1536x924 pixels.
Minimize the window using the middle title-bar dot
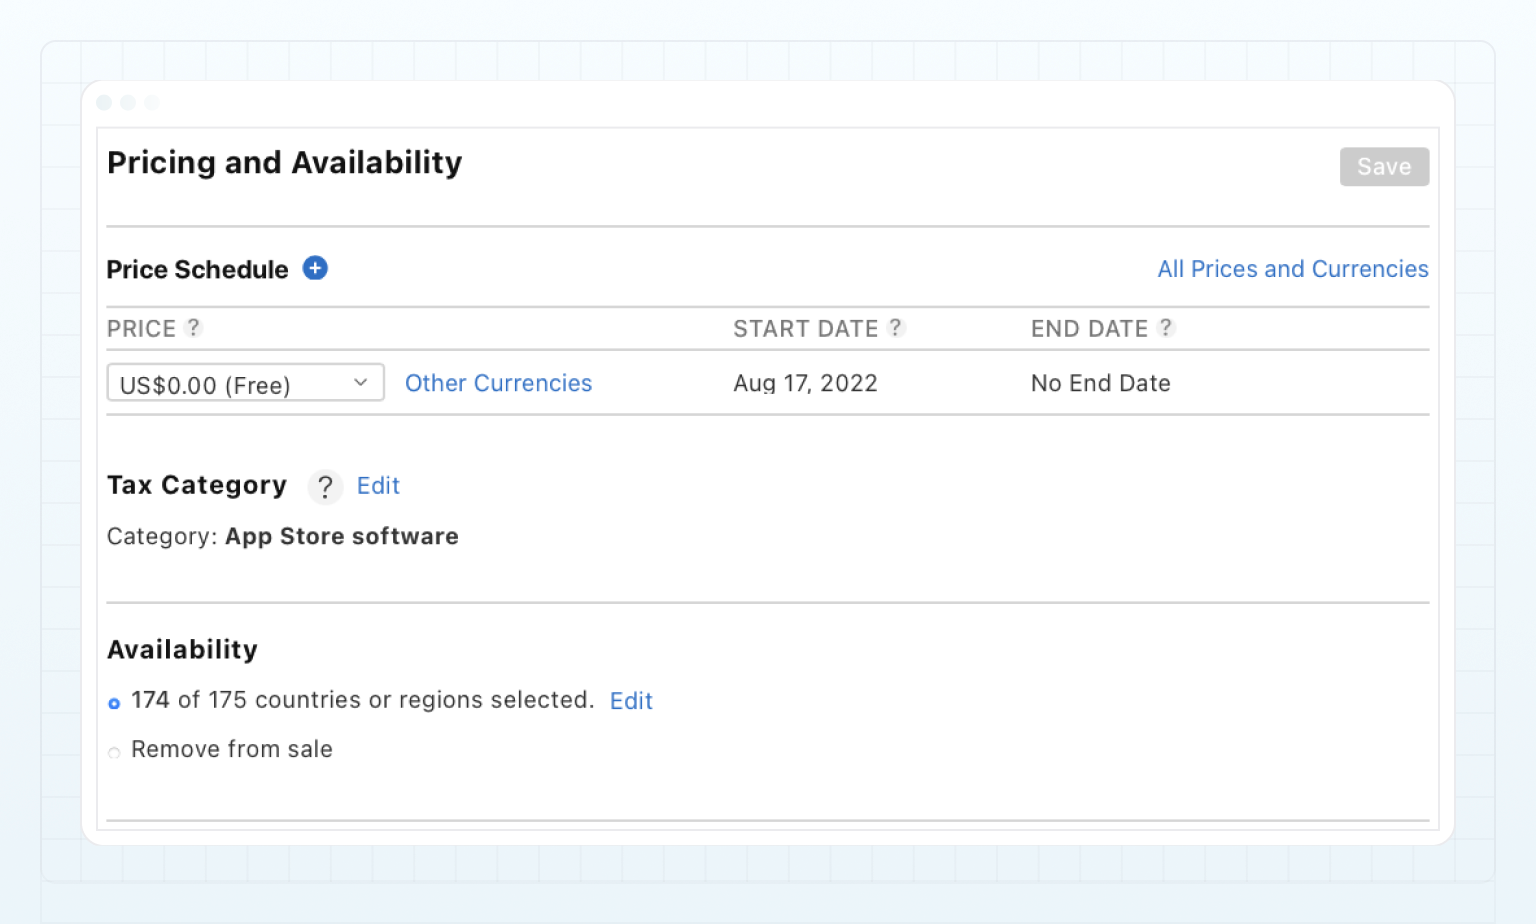(x=128, y=103)
